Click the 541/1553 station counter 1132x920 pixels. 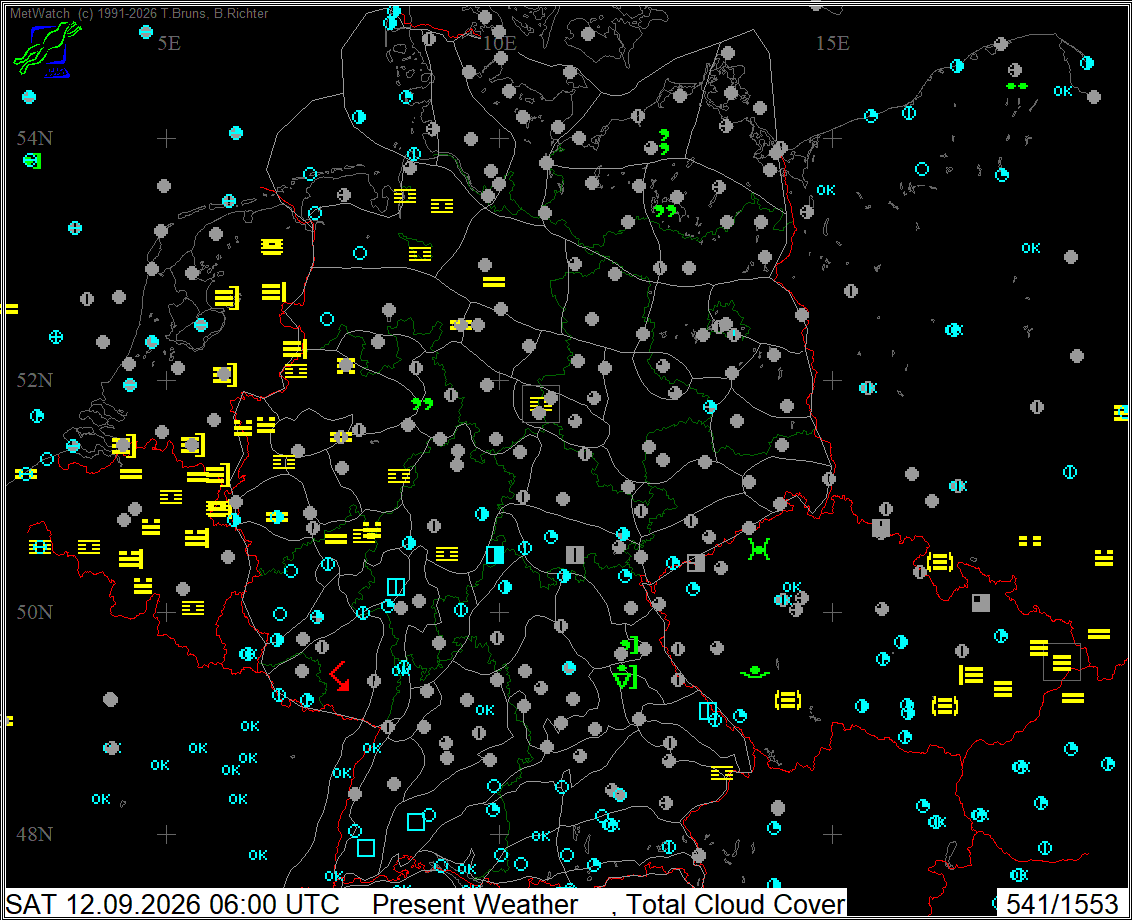coord(1061,904)
